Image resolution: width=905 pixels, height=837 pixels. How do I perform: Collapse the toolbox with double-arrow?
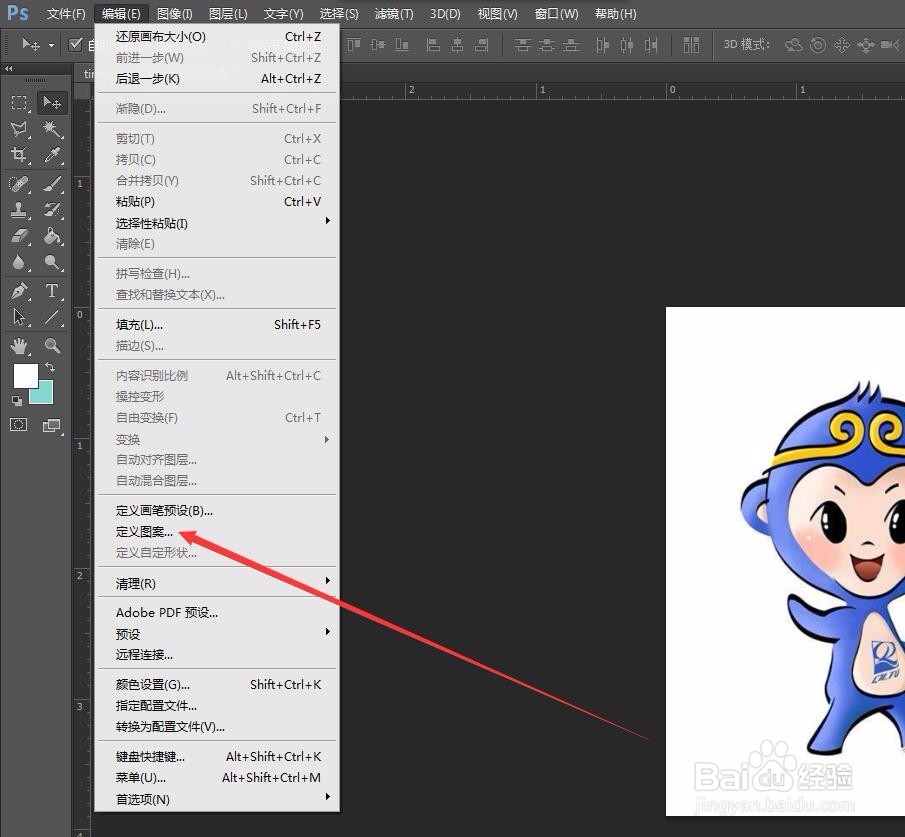(9, 68)
